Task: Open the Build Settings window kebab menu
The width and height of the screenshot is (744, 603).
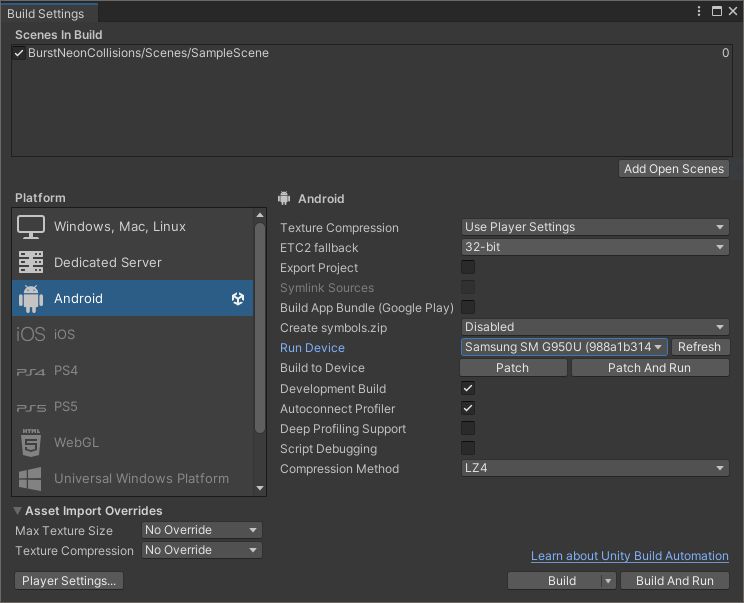Action: (699, 11)
